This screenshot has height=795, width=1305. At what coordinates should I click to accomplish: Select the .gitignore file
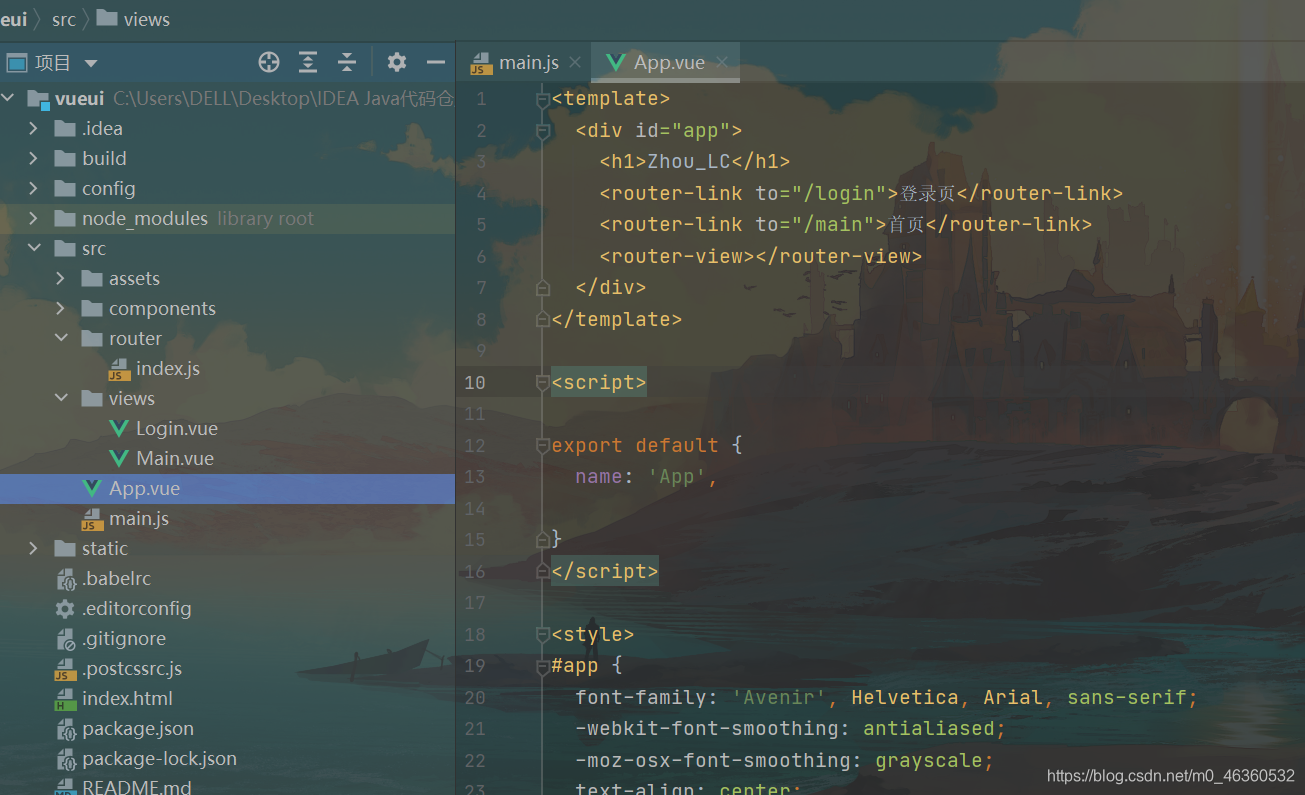point(124,638)
